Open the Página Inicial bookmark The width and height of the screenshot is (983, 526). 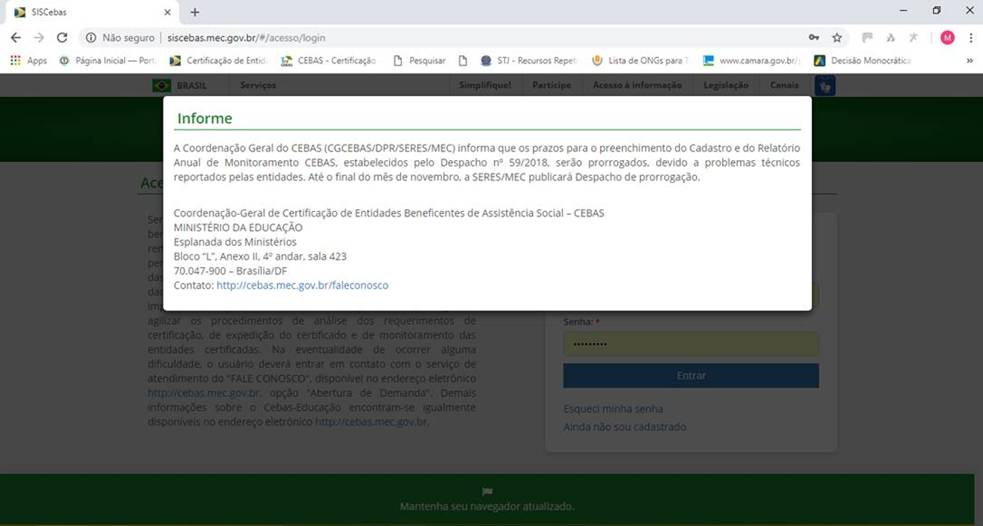pyautogui.click(x=108, y=61)
